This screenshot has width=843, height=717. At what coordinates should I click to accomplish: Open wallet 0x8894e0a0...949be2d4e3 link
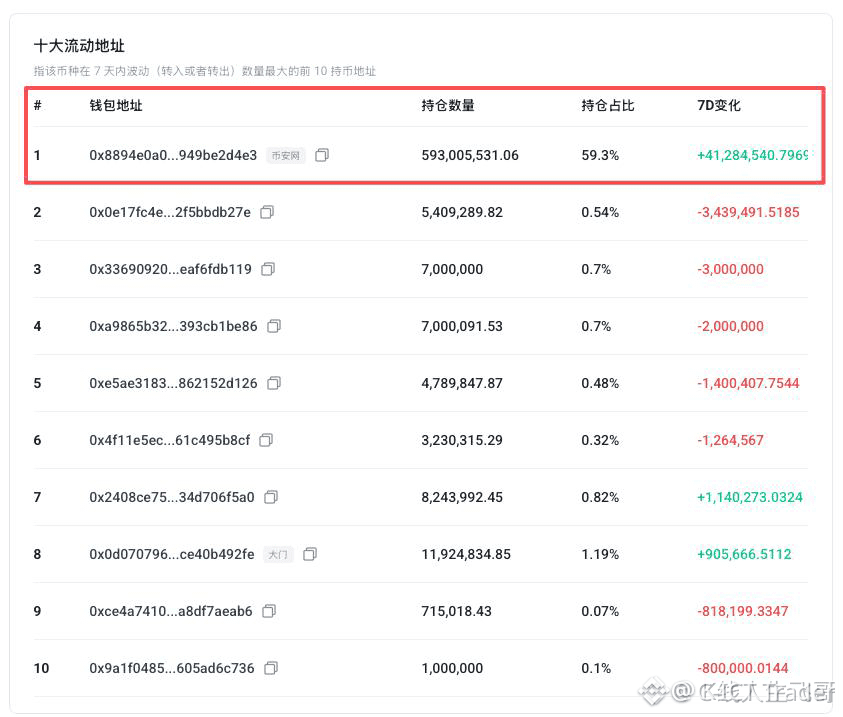click(173, 155)
